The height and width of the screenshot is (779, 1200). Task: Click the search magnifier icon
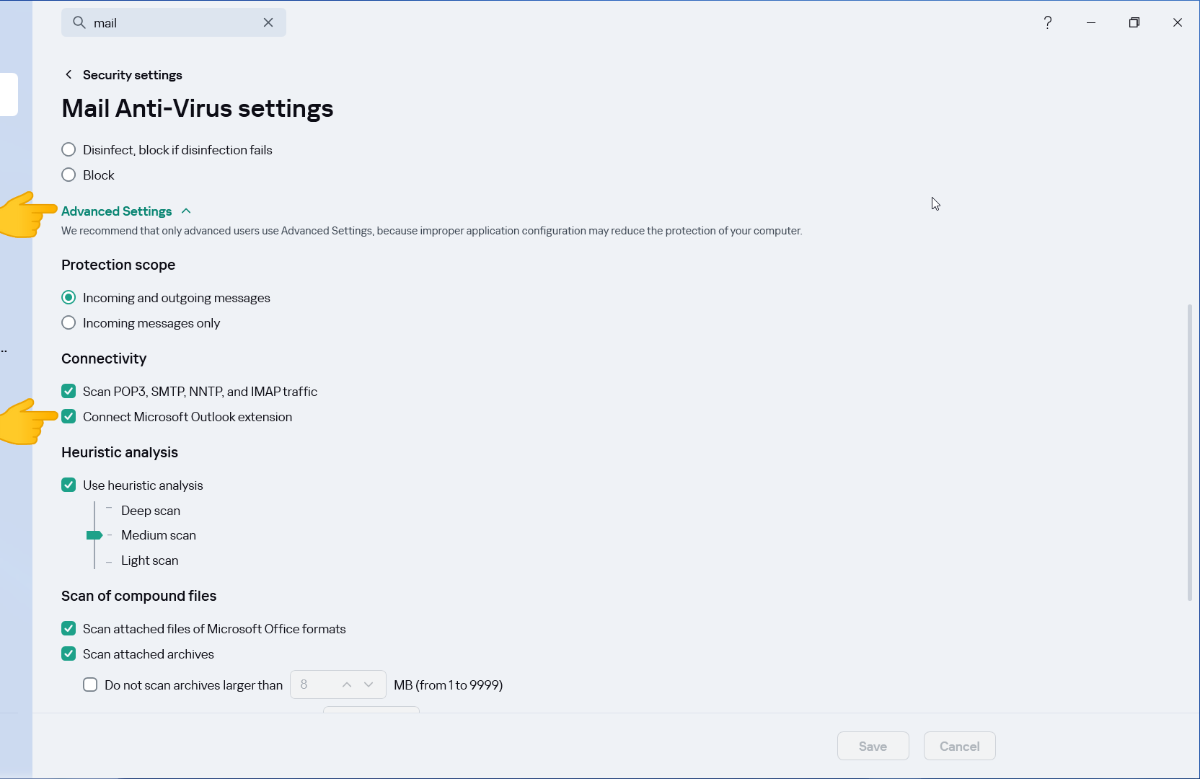pos(78,23)
